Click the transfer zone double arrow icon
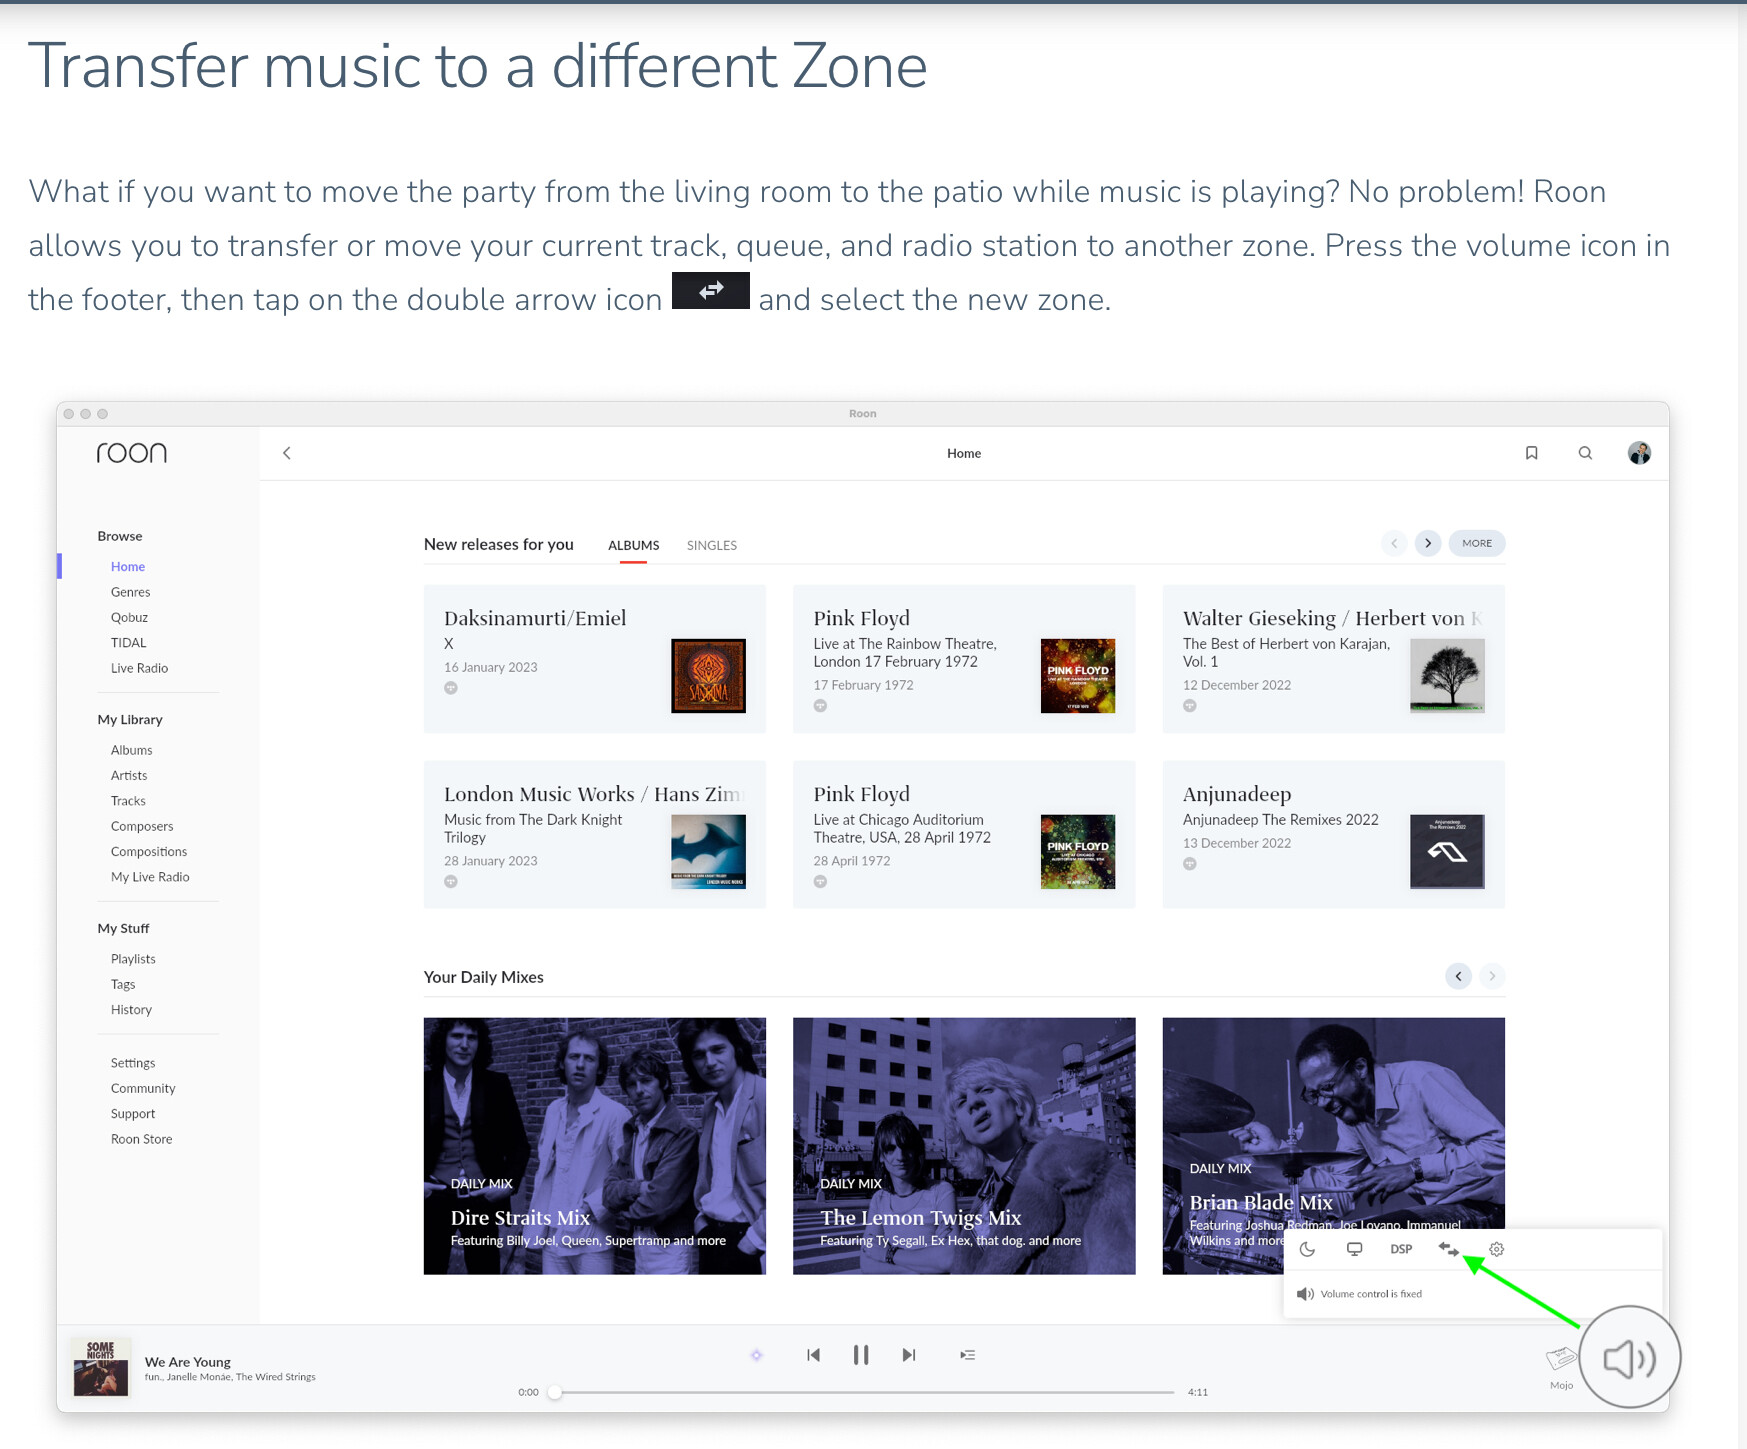 click(x=1448, y=1249)
